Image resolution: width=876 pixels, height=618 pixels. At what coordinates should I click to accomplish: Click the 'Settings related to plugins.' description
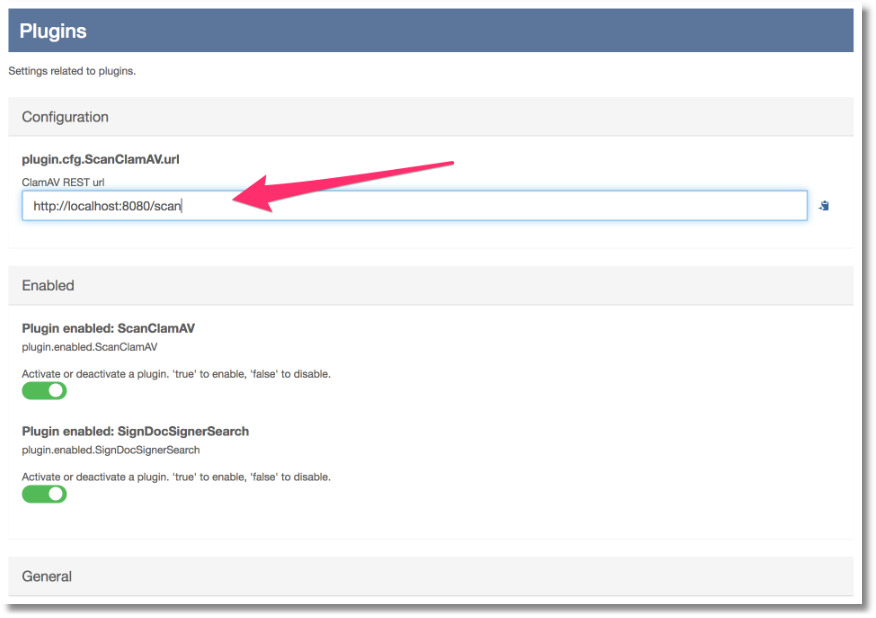tap(72, 71)
